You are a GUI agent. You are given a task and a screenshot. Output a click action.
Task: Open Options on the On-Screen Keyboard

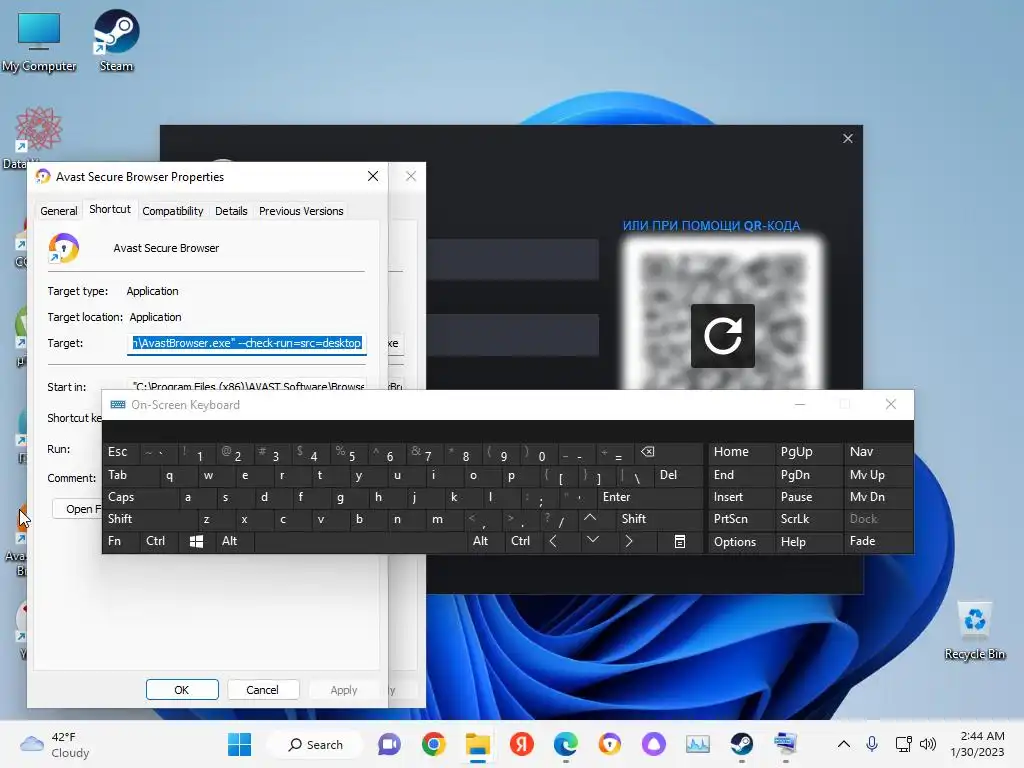[741, 542]
